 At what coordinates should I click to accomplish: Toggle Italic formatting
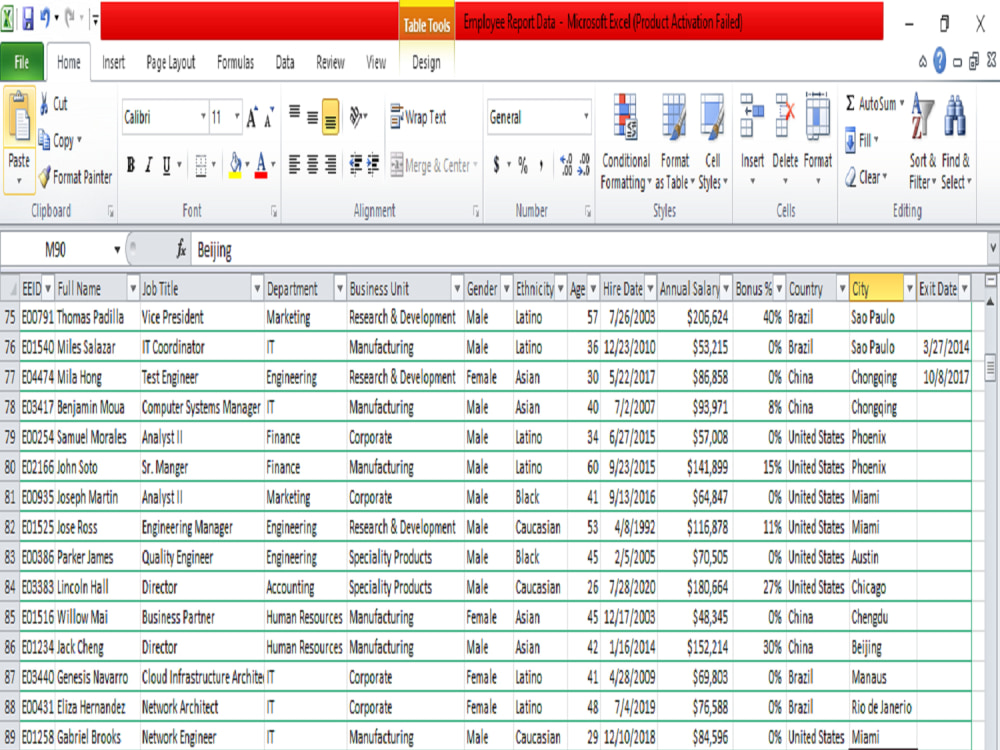coord(149,165)
